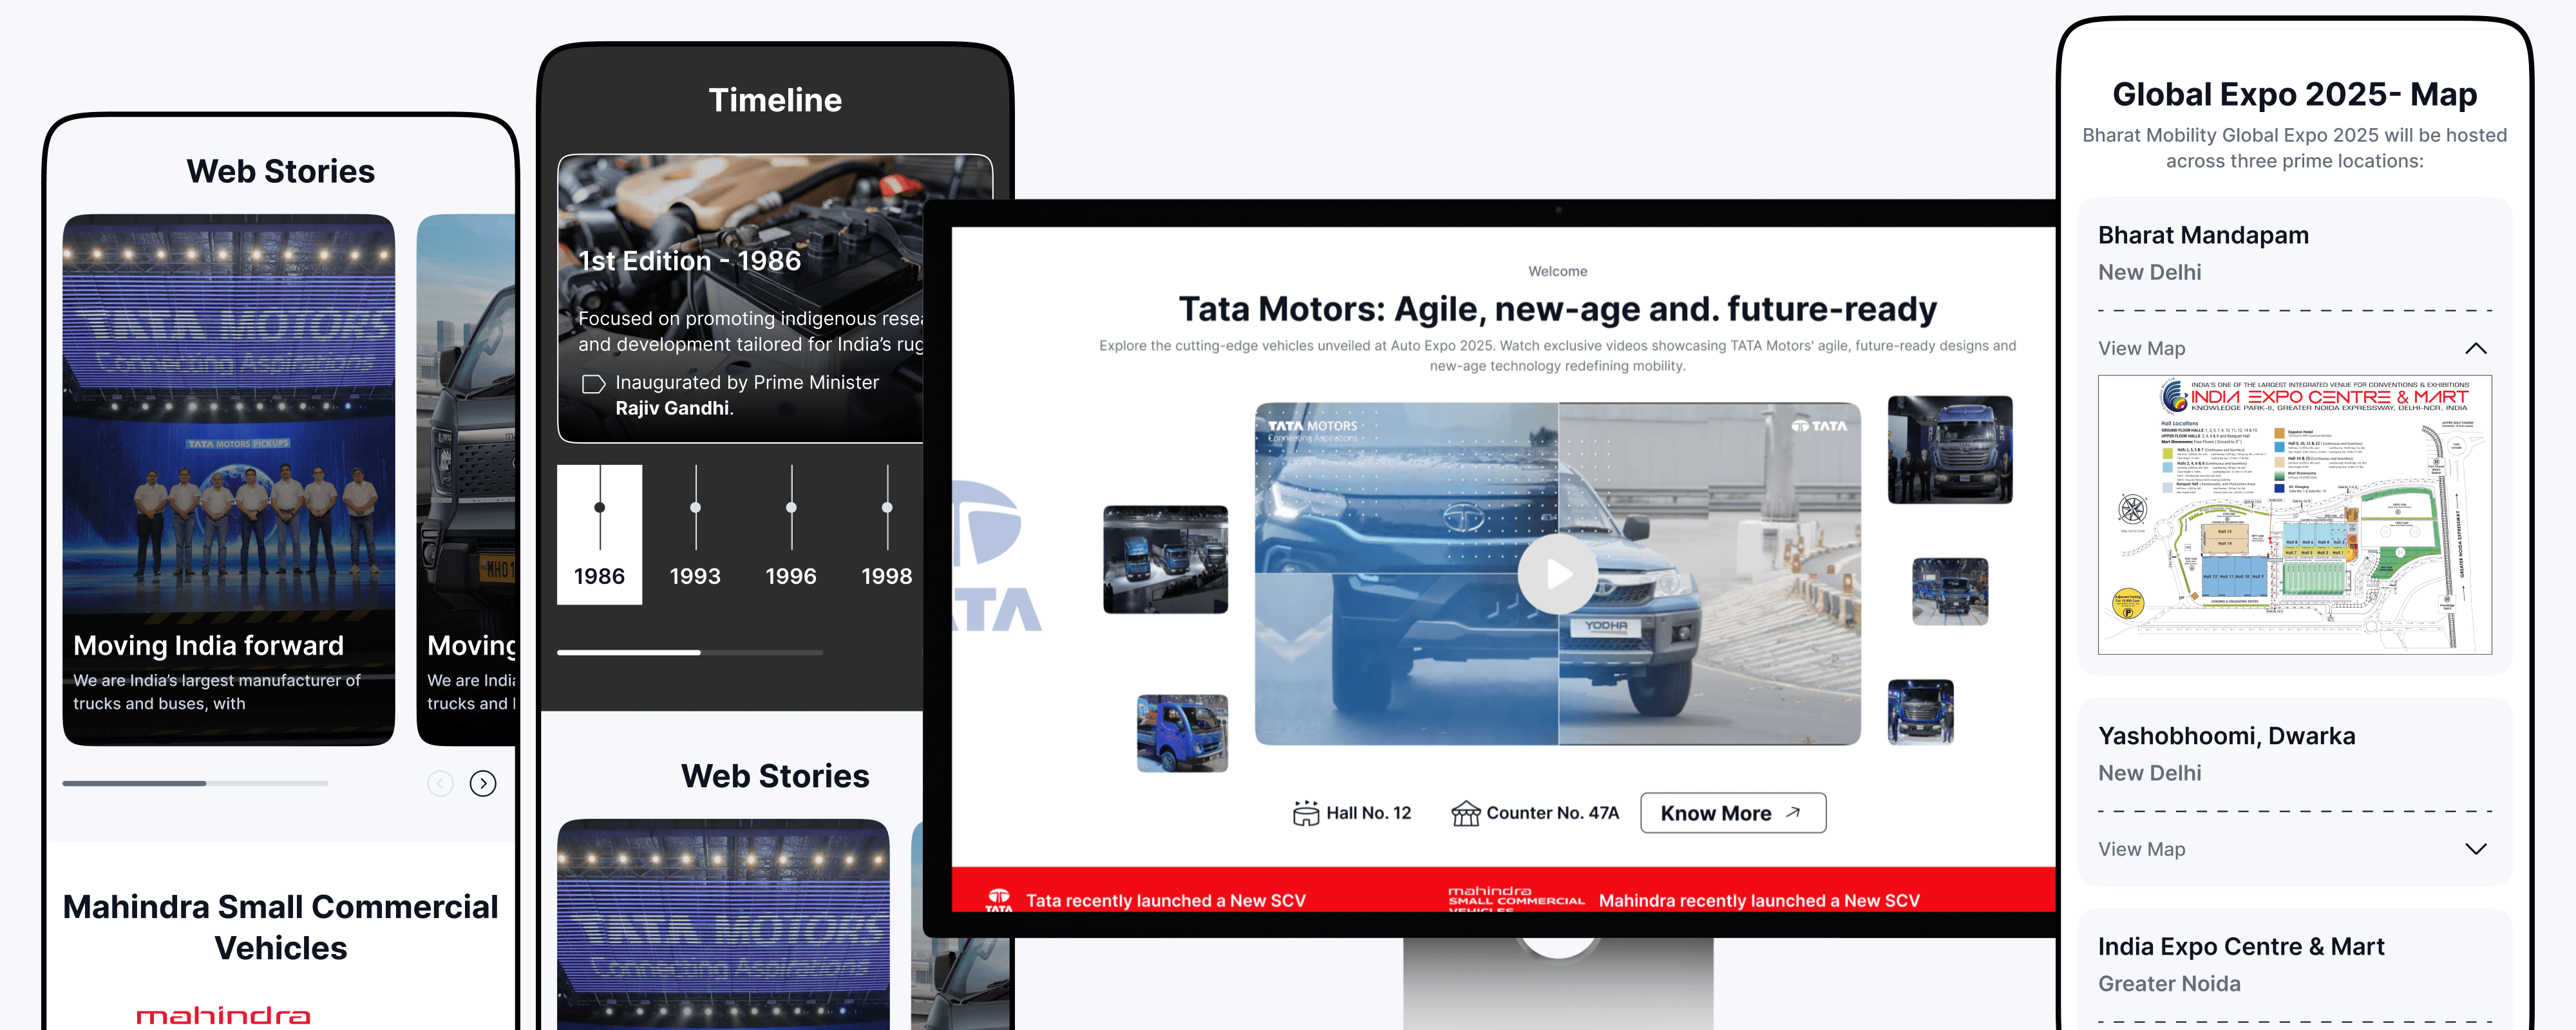Screen dimensions: 2576x1030
Task: Select the large blue truck thumbnail top right
Action: click(x=1949, y=450)
